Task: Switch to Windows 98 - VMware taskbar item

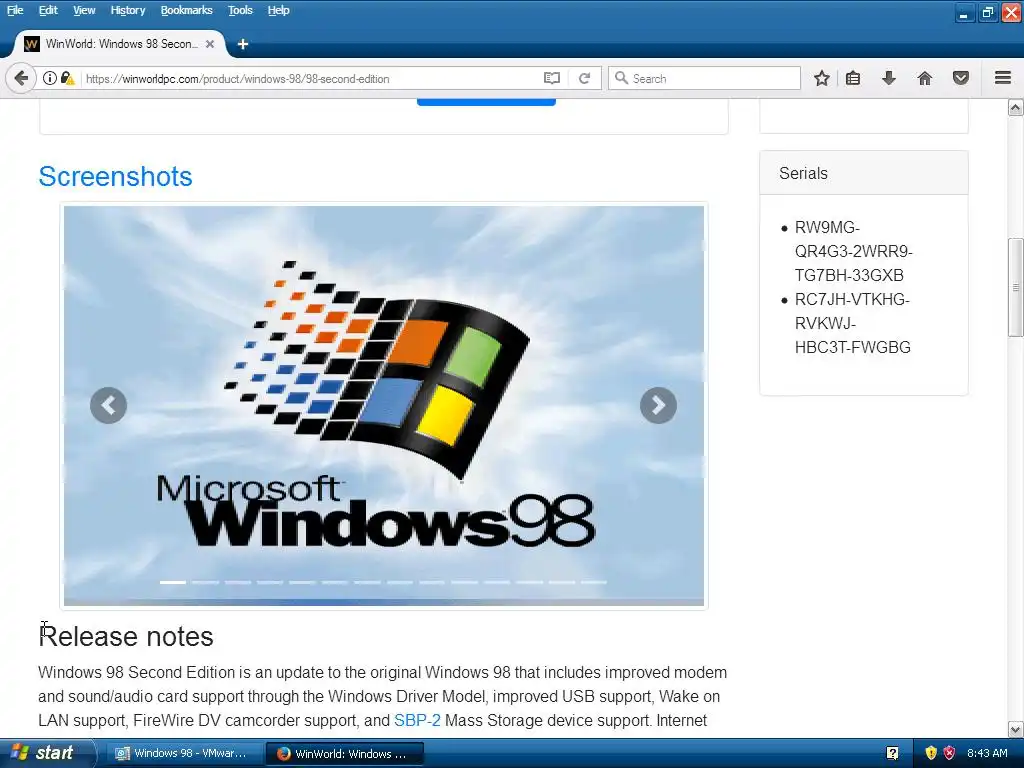Action: [x=184, y=753]
